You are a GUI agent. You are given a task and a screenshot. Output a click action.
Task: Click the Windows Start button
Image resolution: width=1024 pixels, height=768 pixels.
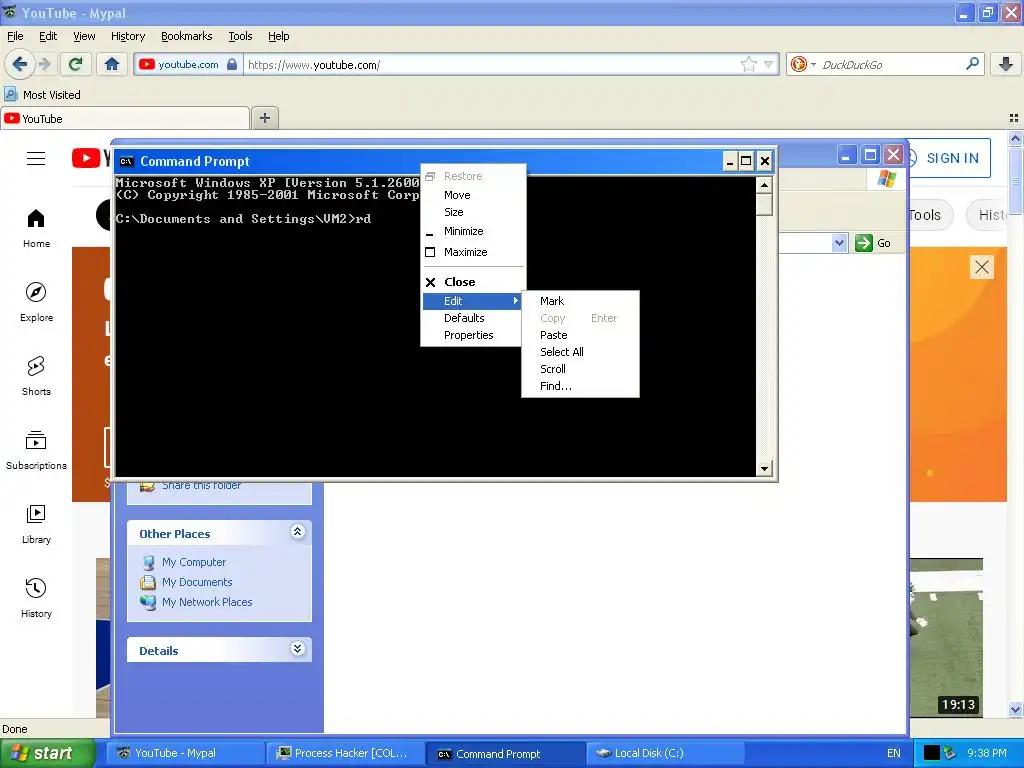click(x=47, y=753)
